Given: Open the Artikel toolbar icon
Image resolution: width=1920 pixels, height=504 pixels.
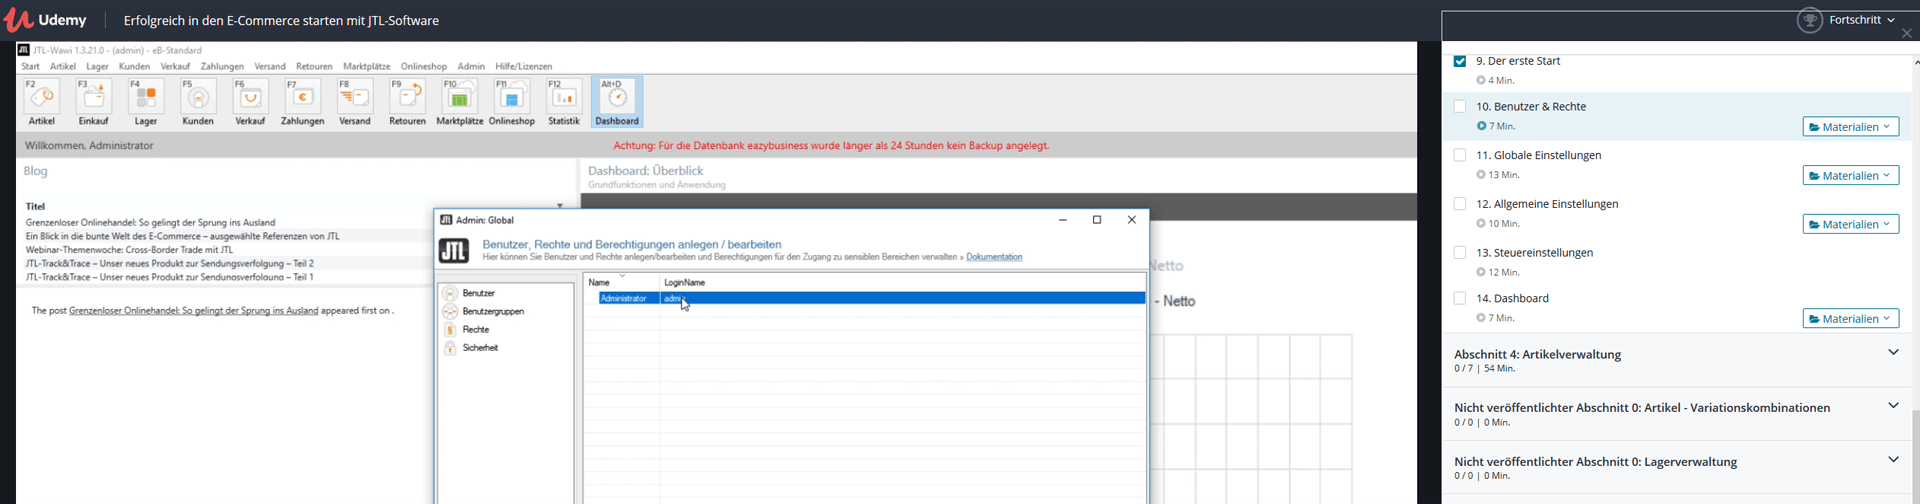Looking at the screenshot, I should tap(42, 102).
